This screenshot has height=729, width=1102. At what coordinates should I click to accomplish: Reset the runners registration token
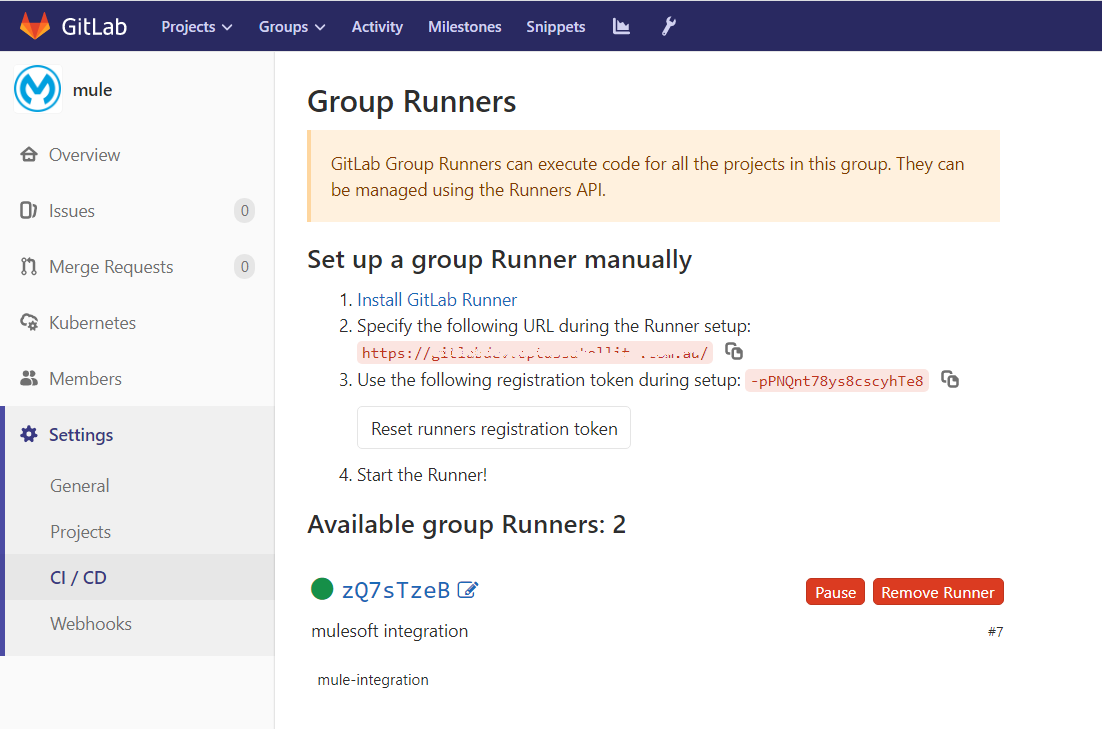[493, 428]
